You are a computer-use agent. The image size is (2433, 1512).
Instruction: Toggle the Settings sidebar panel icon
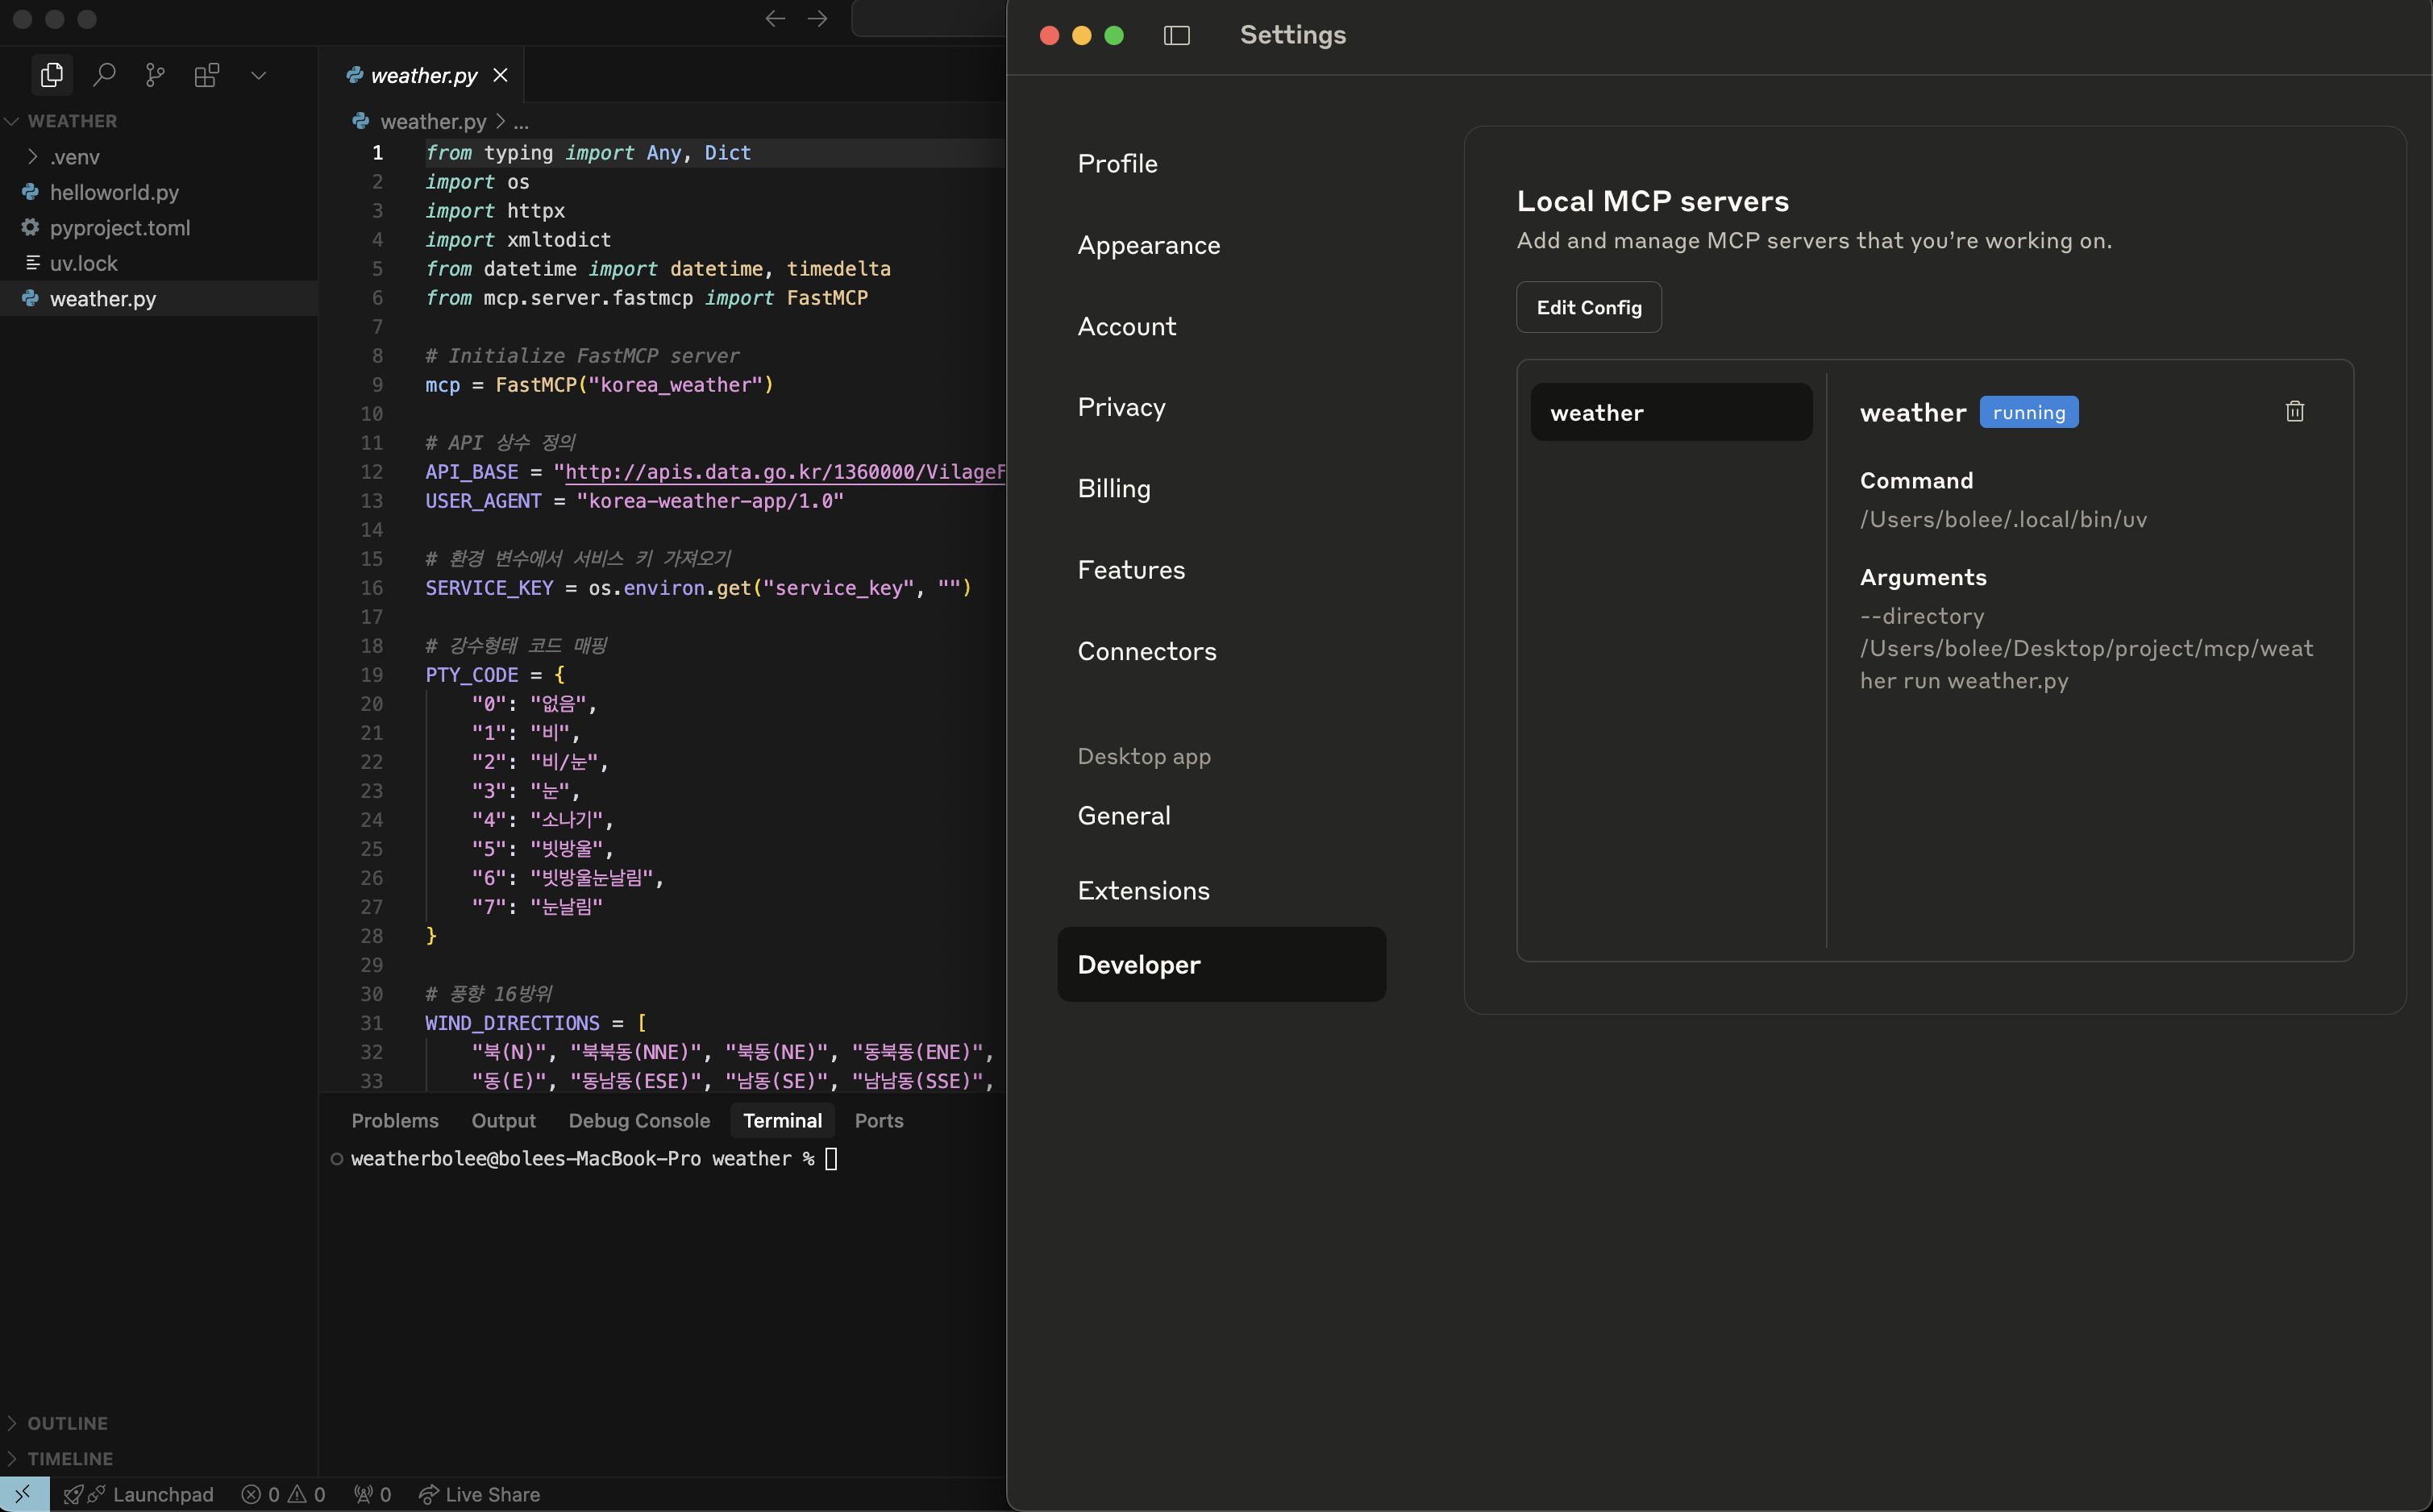(1176, 35)
